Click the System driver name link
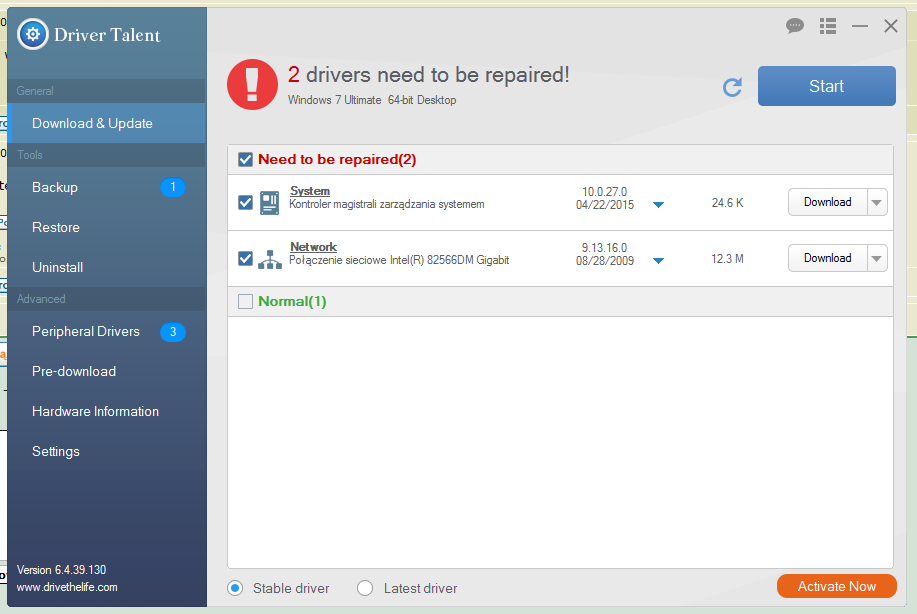This screenshot has width=917, height=614. click(x=310, y=191)
